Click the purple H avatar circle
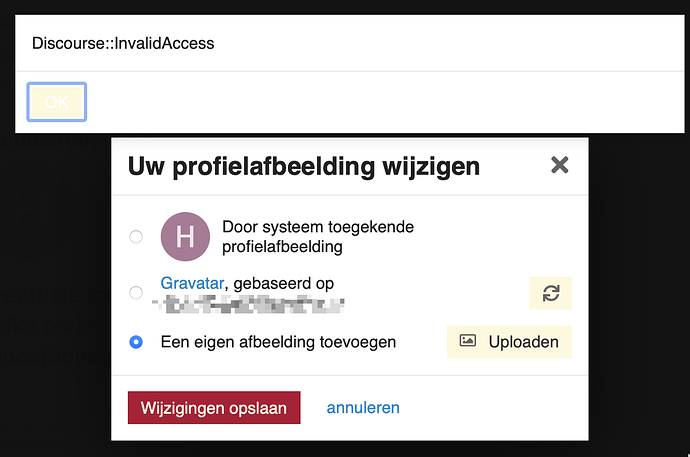The width and height of the screenshot is (690, 457). (185, 237)
